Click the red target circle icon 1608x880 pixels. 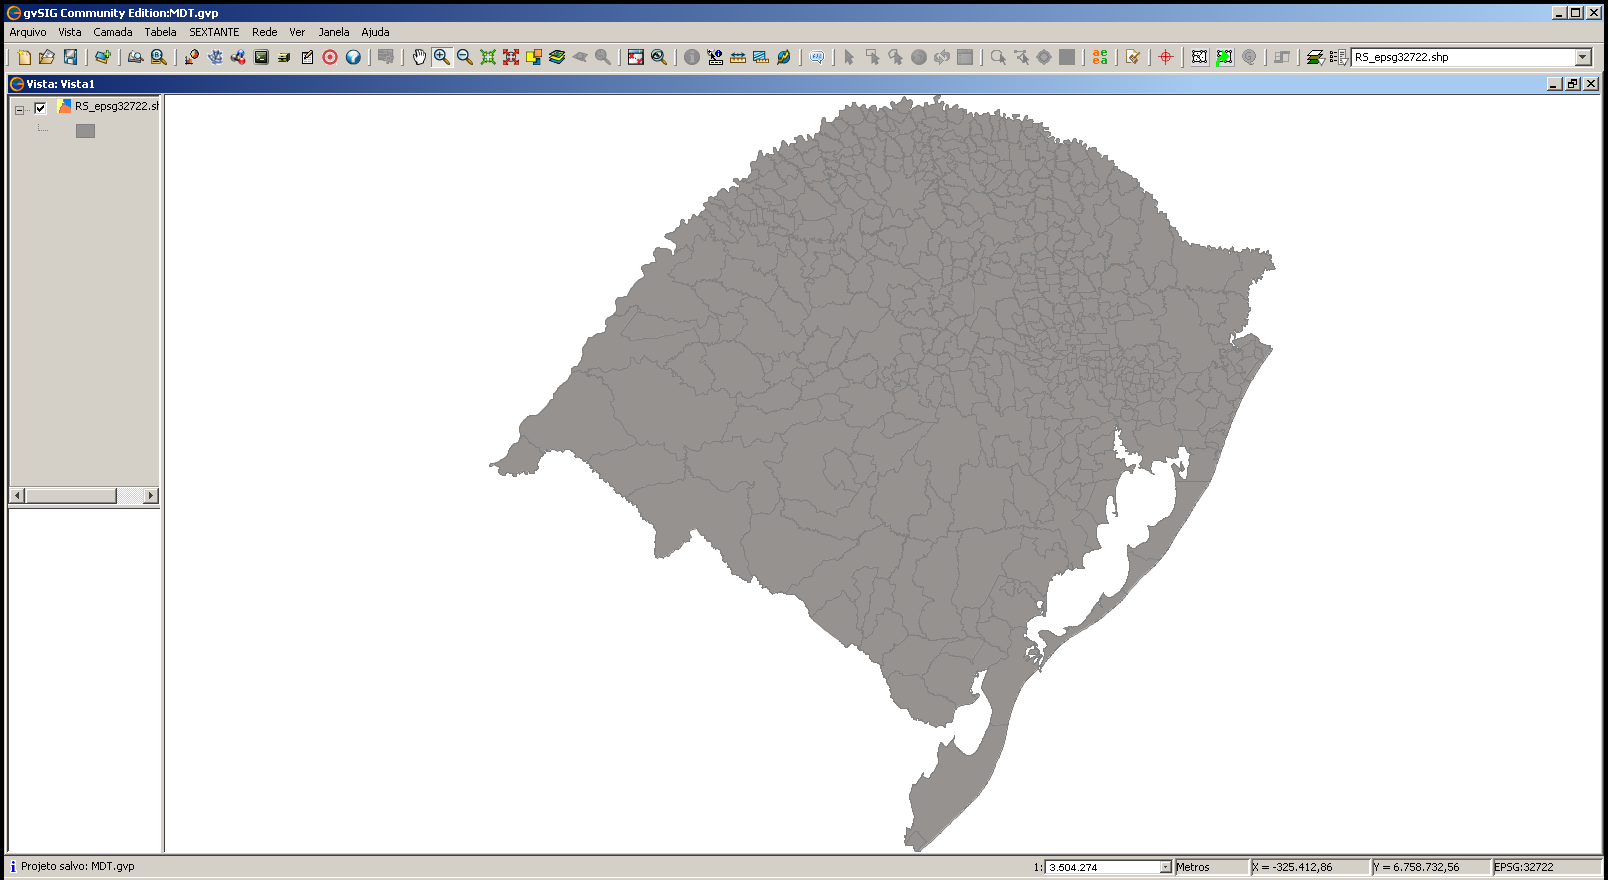coord(330,57)
